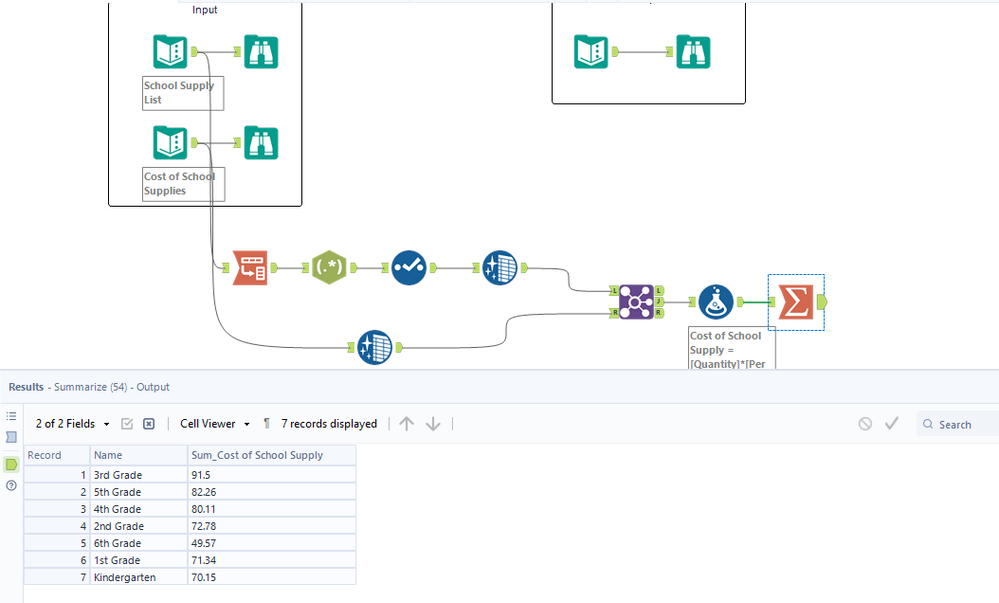Click 7 records displayed text
The width and height of the screenshot is (999, 603).
point(329,424)
